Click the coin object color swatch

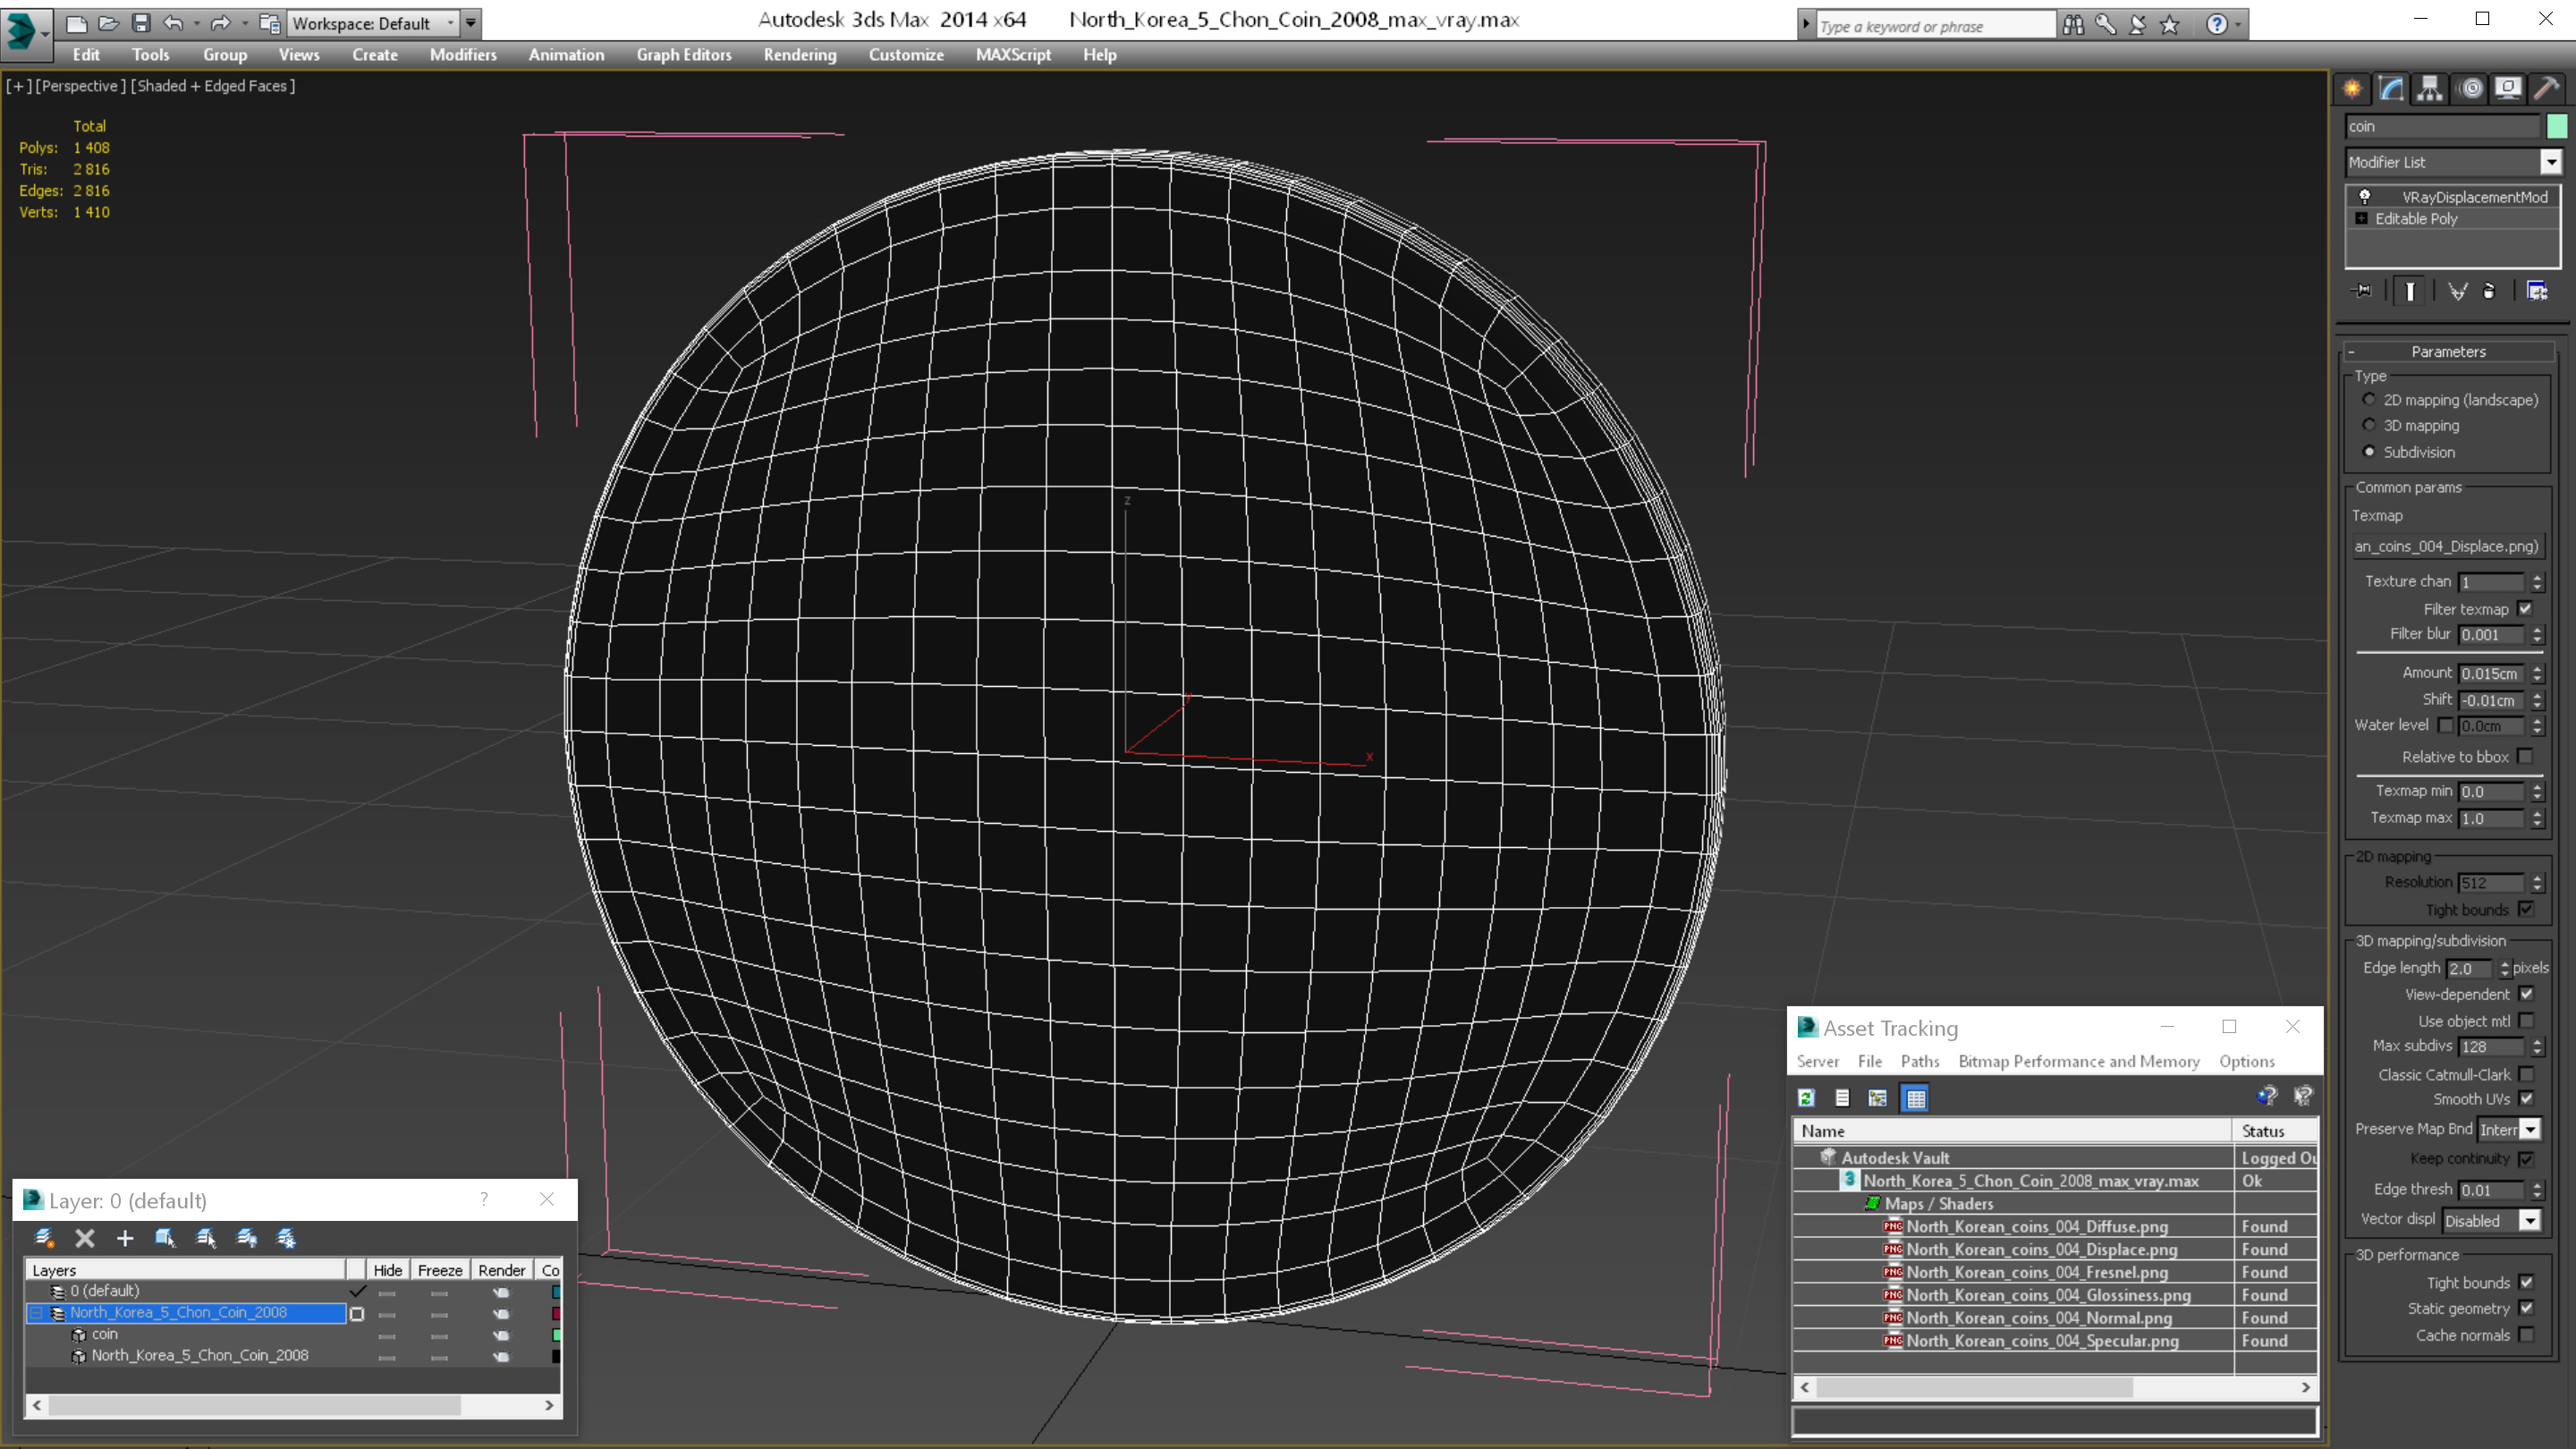point(2557,126)
